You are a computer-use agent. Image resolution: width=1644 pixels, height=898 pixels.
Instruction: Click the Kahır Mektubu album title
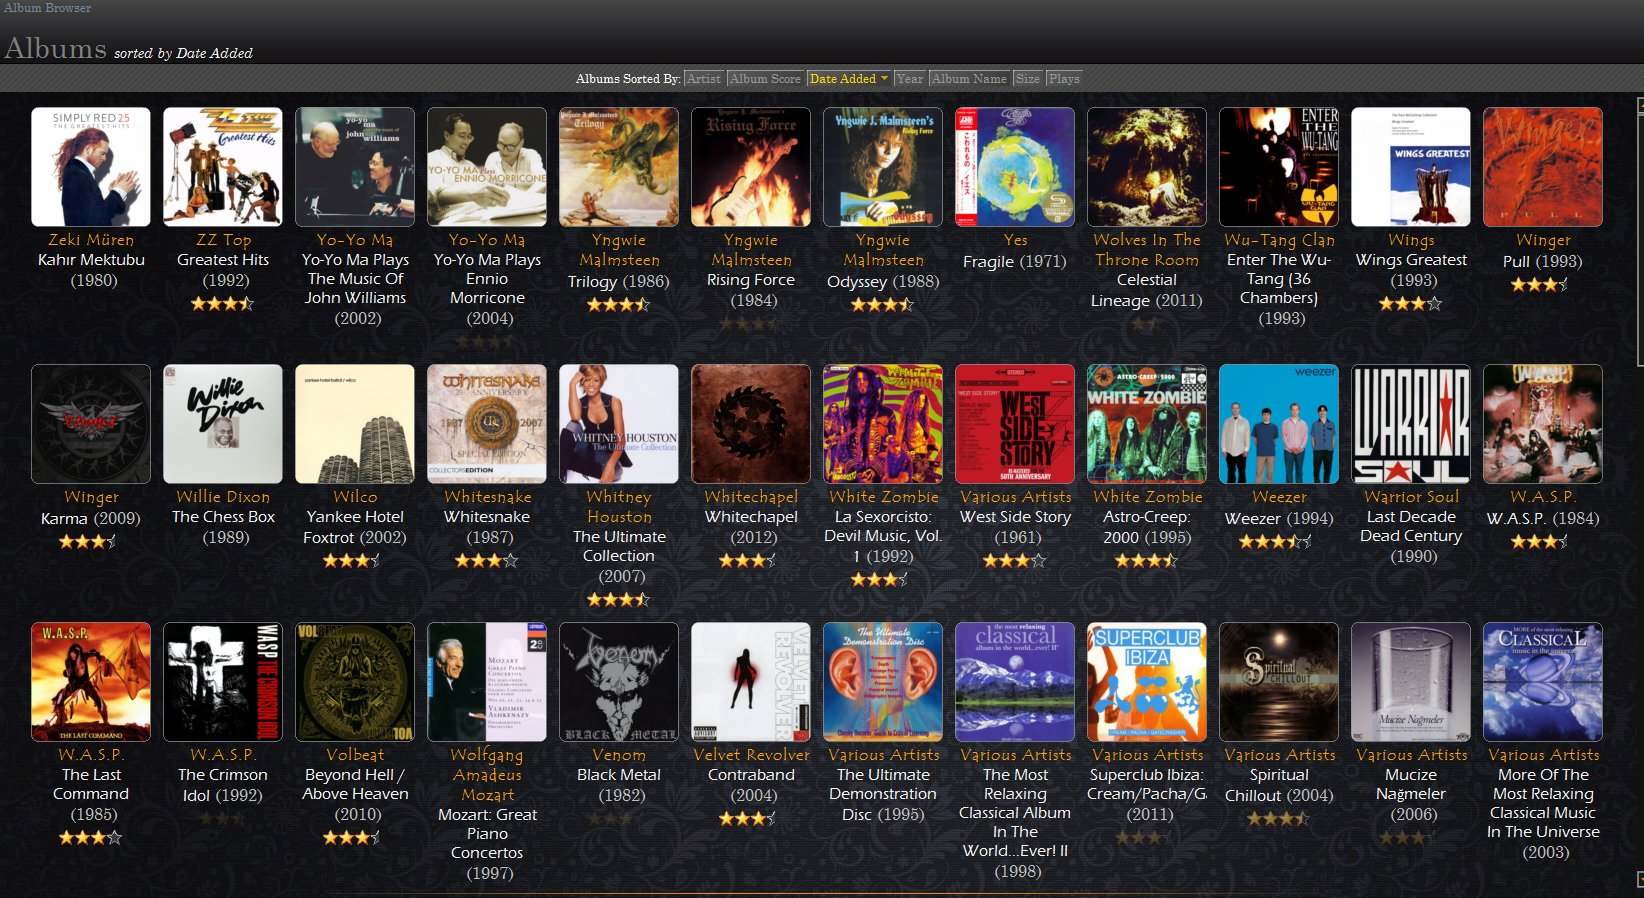(x=91, y=260)
